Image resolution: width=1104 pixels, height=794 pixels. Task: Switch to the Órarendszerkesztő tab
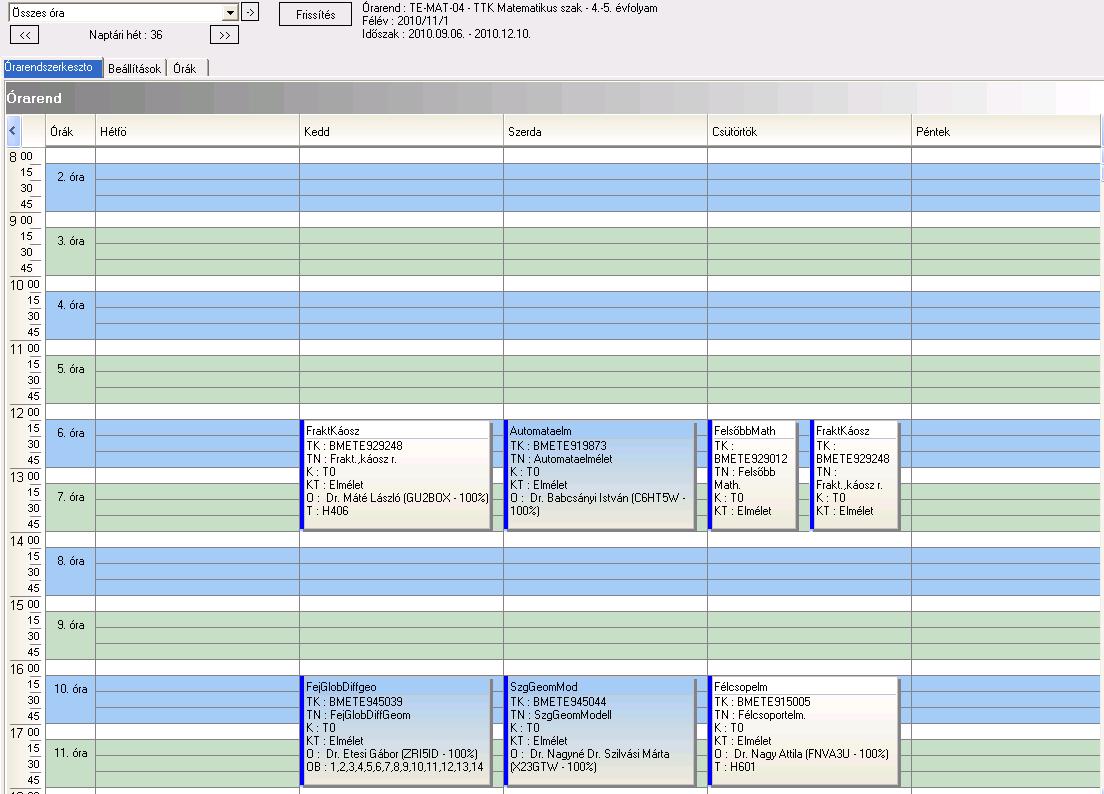(x=54, y=68)
